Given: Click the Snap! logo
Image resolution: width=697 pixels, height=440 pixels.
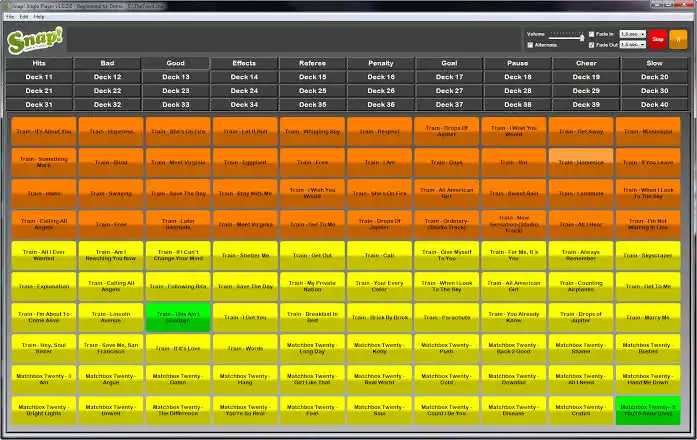Looking at the screenshot, I should (x=35, y=40).
